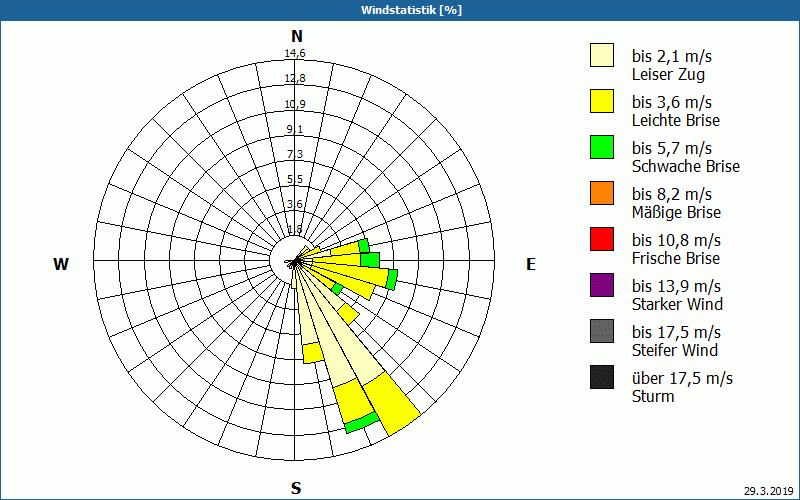Click the 9,1 ring scale value
This screenshot has width=800, height=500.
point(295,129)
